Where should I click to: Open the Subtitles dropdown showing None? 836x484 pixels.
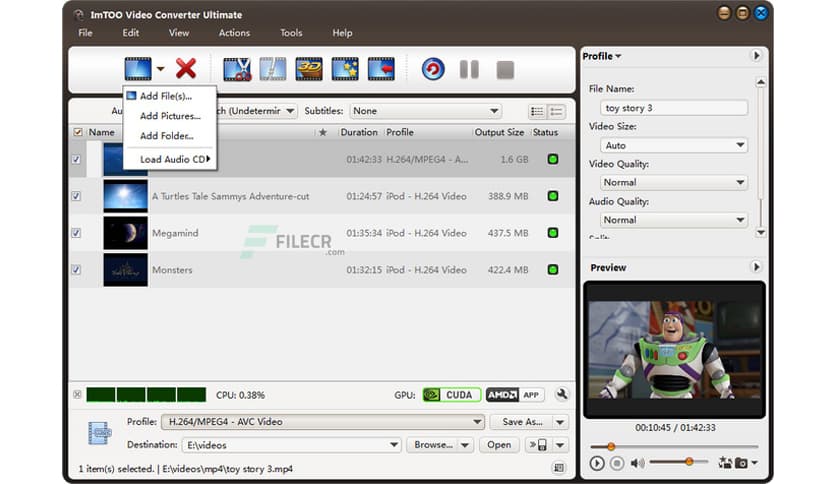[425, 111]
